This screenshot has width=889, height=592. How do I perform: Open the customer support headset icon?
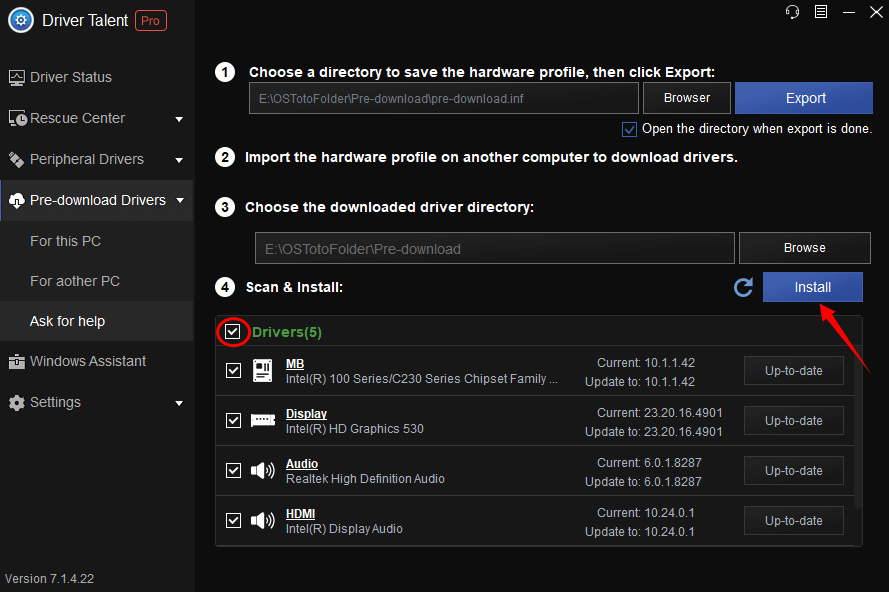792,12
